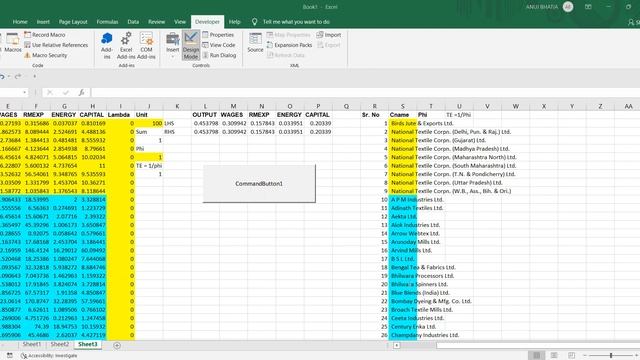Viewport: 640px width, 360px height.
Task: Open COM Add-ins dialog
Action: tap(146, 45)
